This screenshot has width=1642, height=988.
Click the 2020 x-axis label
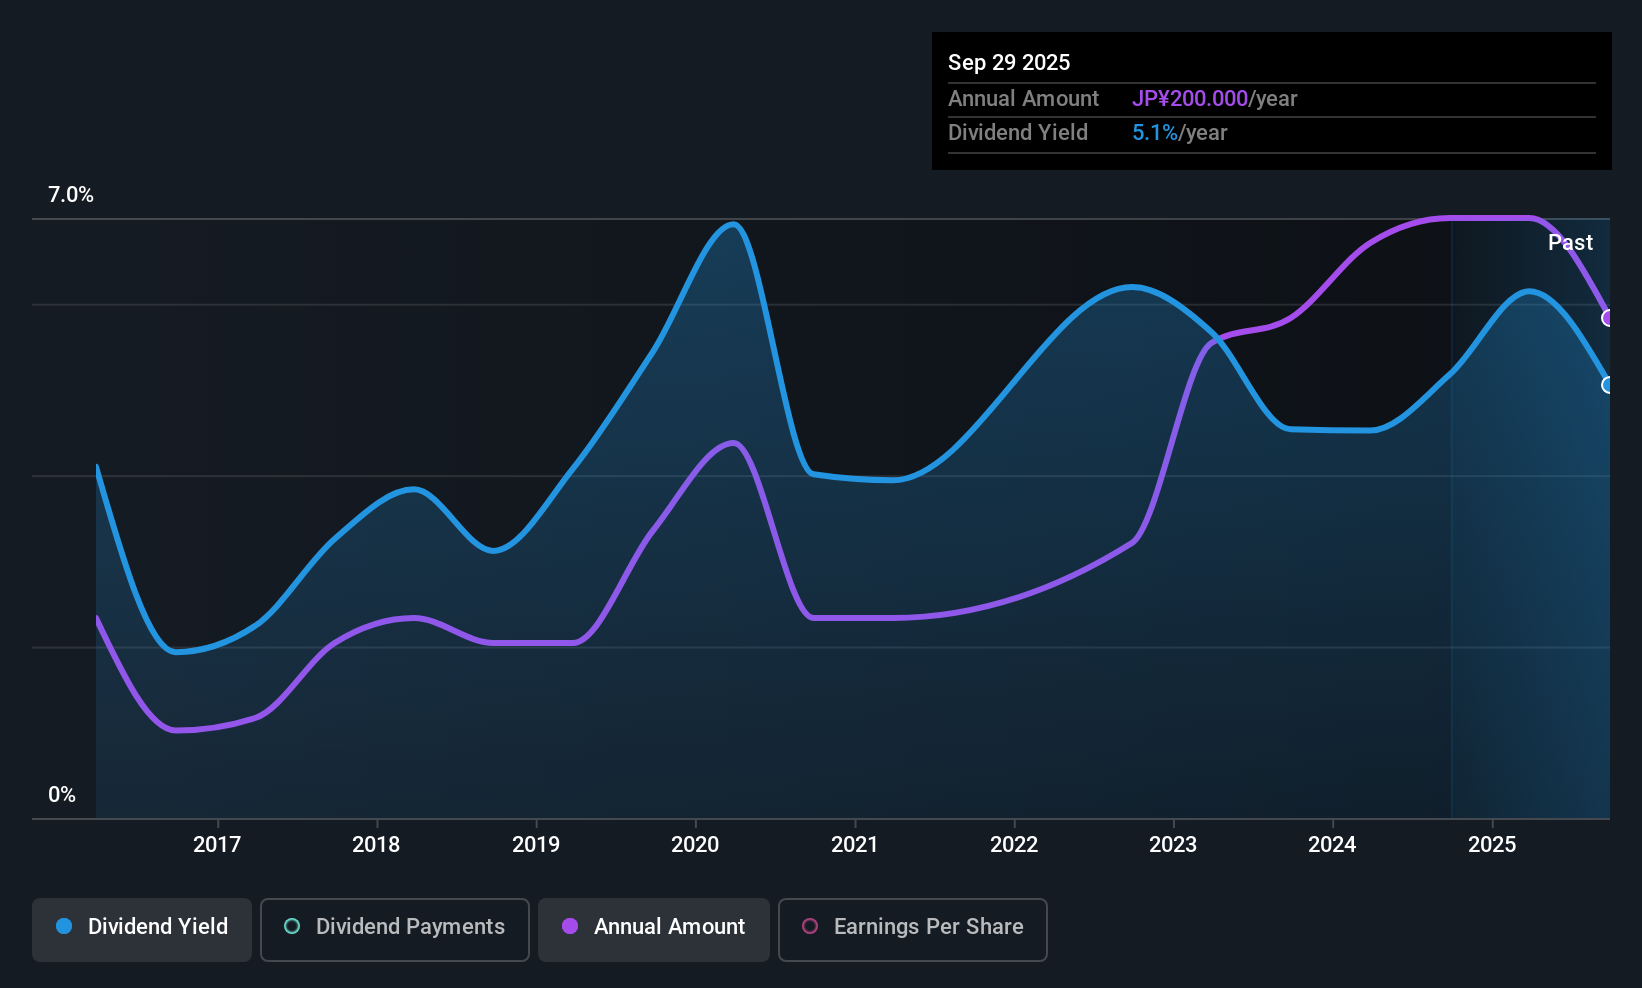click(x=695, y=845)
